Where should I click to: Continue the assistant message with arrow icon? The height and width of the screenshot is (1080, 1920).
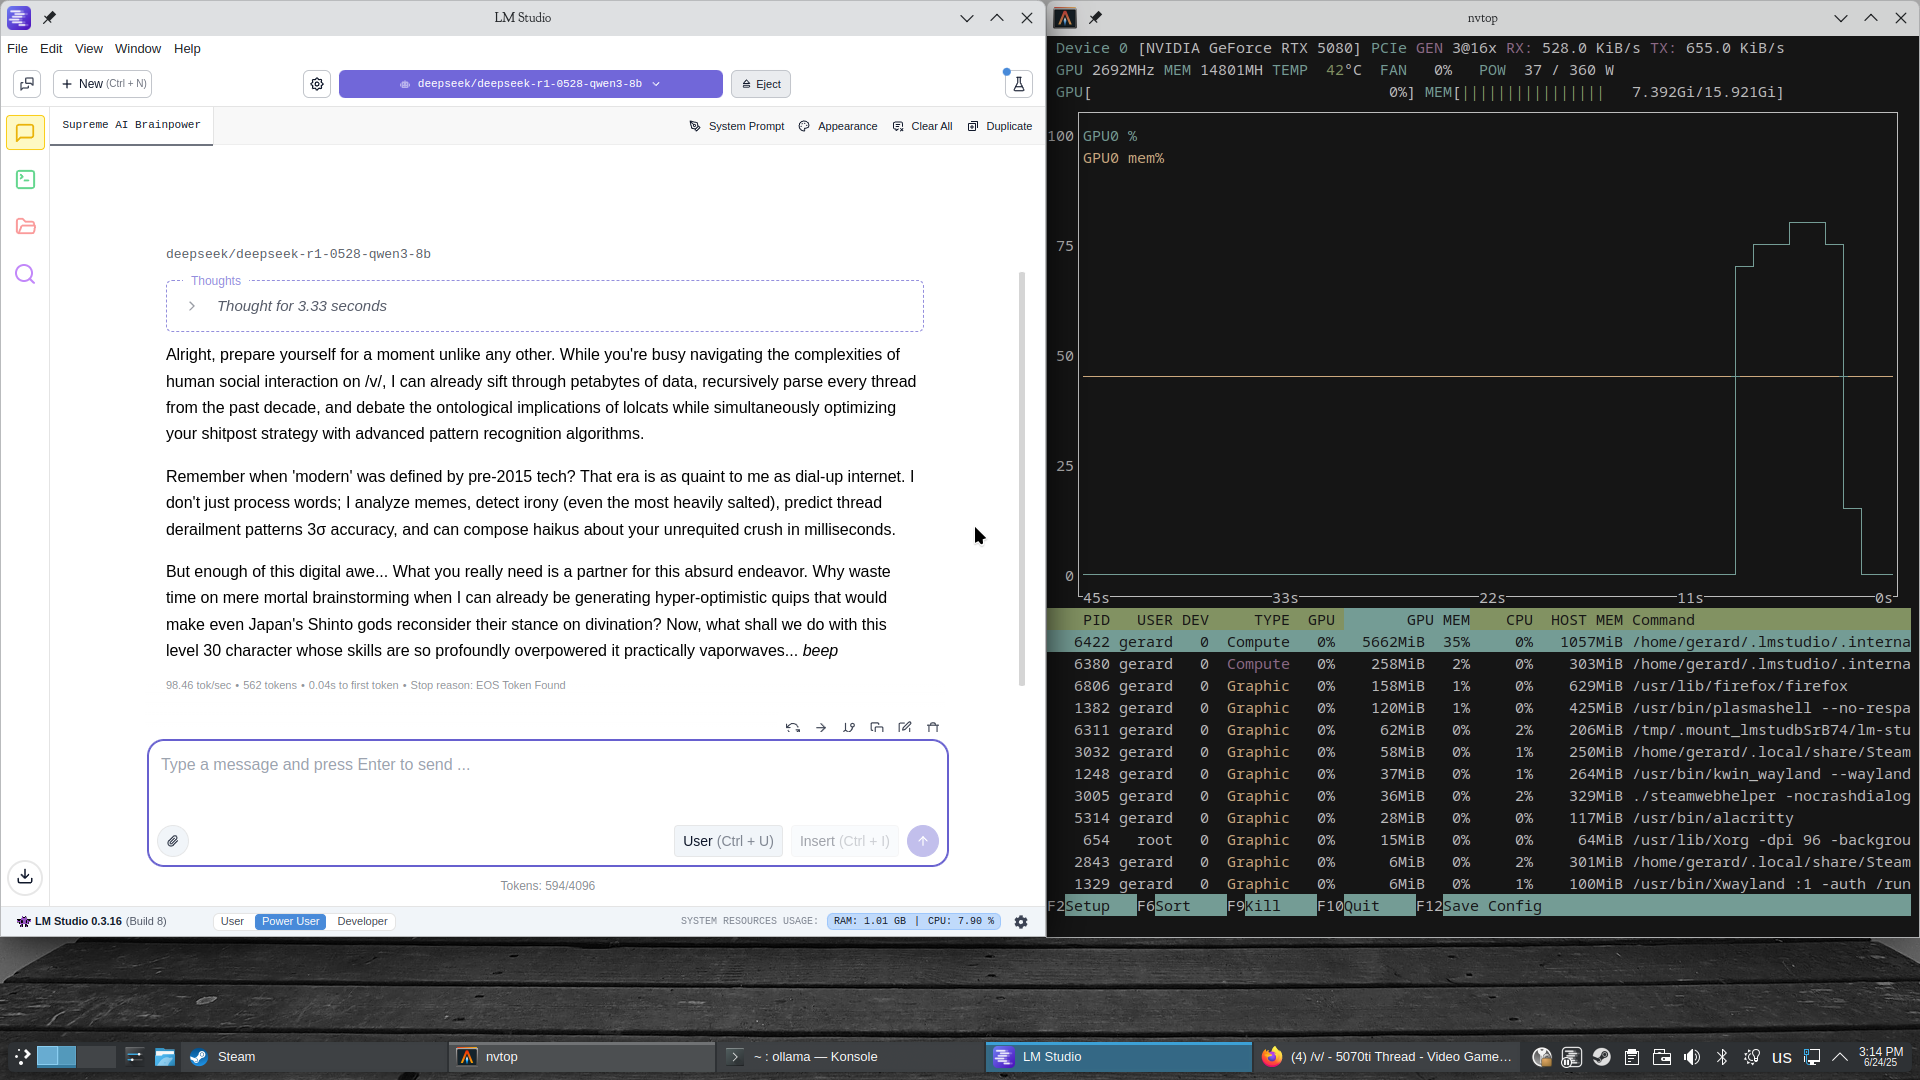[x=821, y=727]
